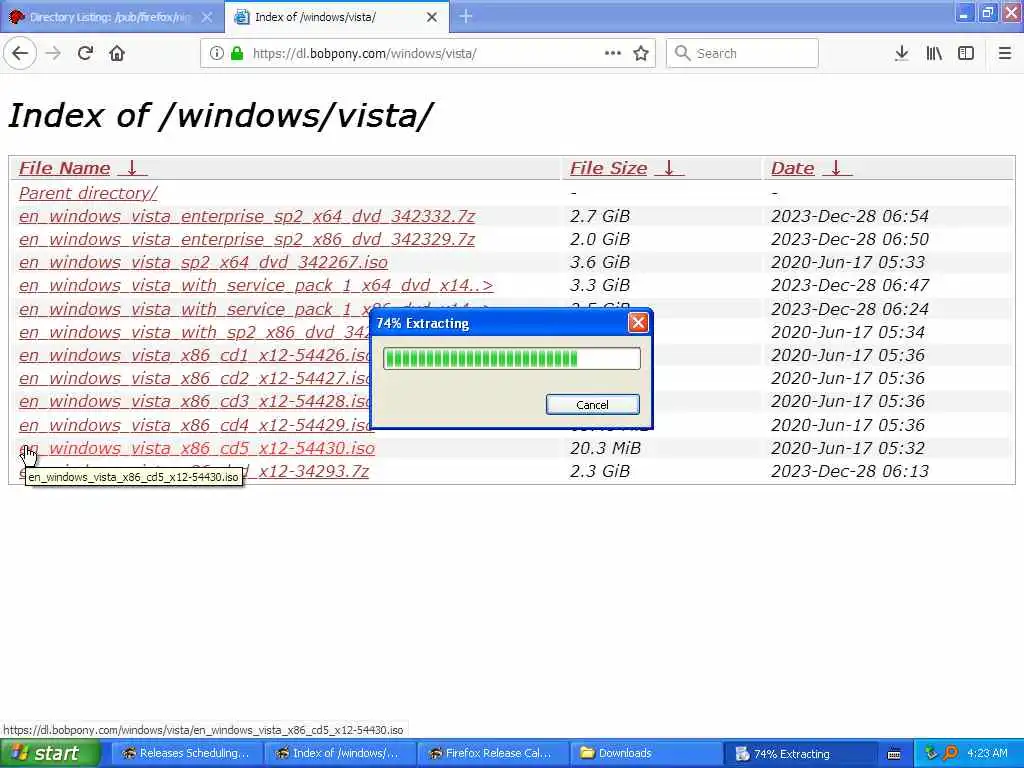
Task: Open the Firefox hamburger menu
Action: (x=1004, y=53)
